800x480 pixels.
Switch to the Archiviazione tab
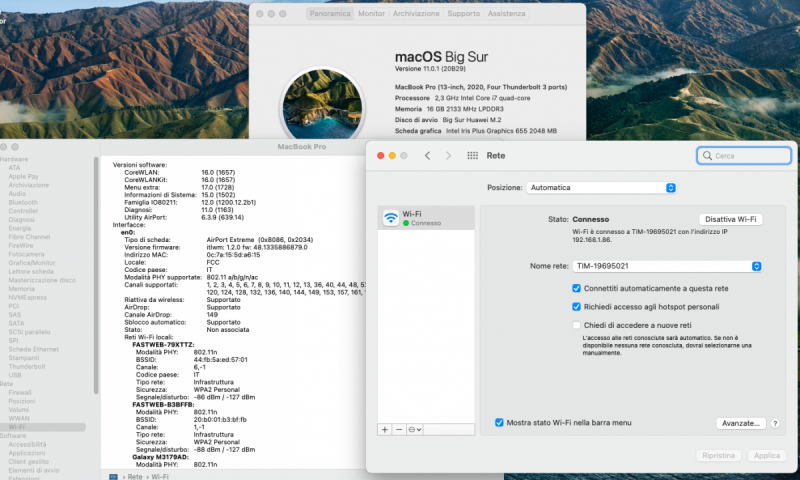416,14
